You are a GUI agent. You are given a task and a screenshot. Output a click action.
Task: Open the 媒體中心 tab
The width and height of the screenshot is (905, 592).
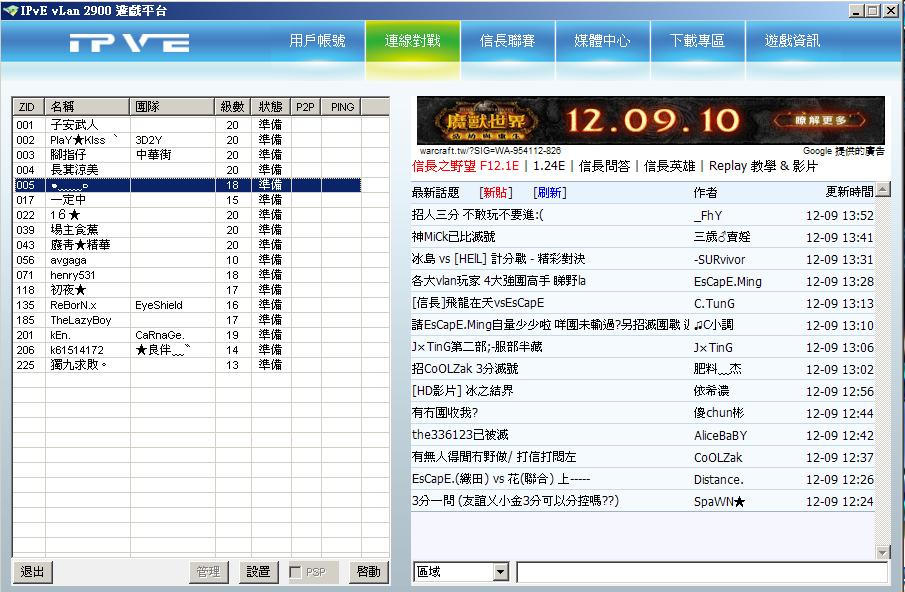[602, 41]
